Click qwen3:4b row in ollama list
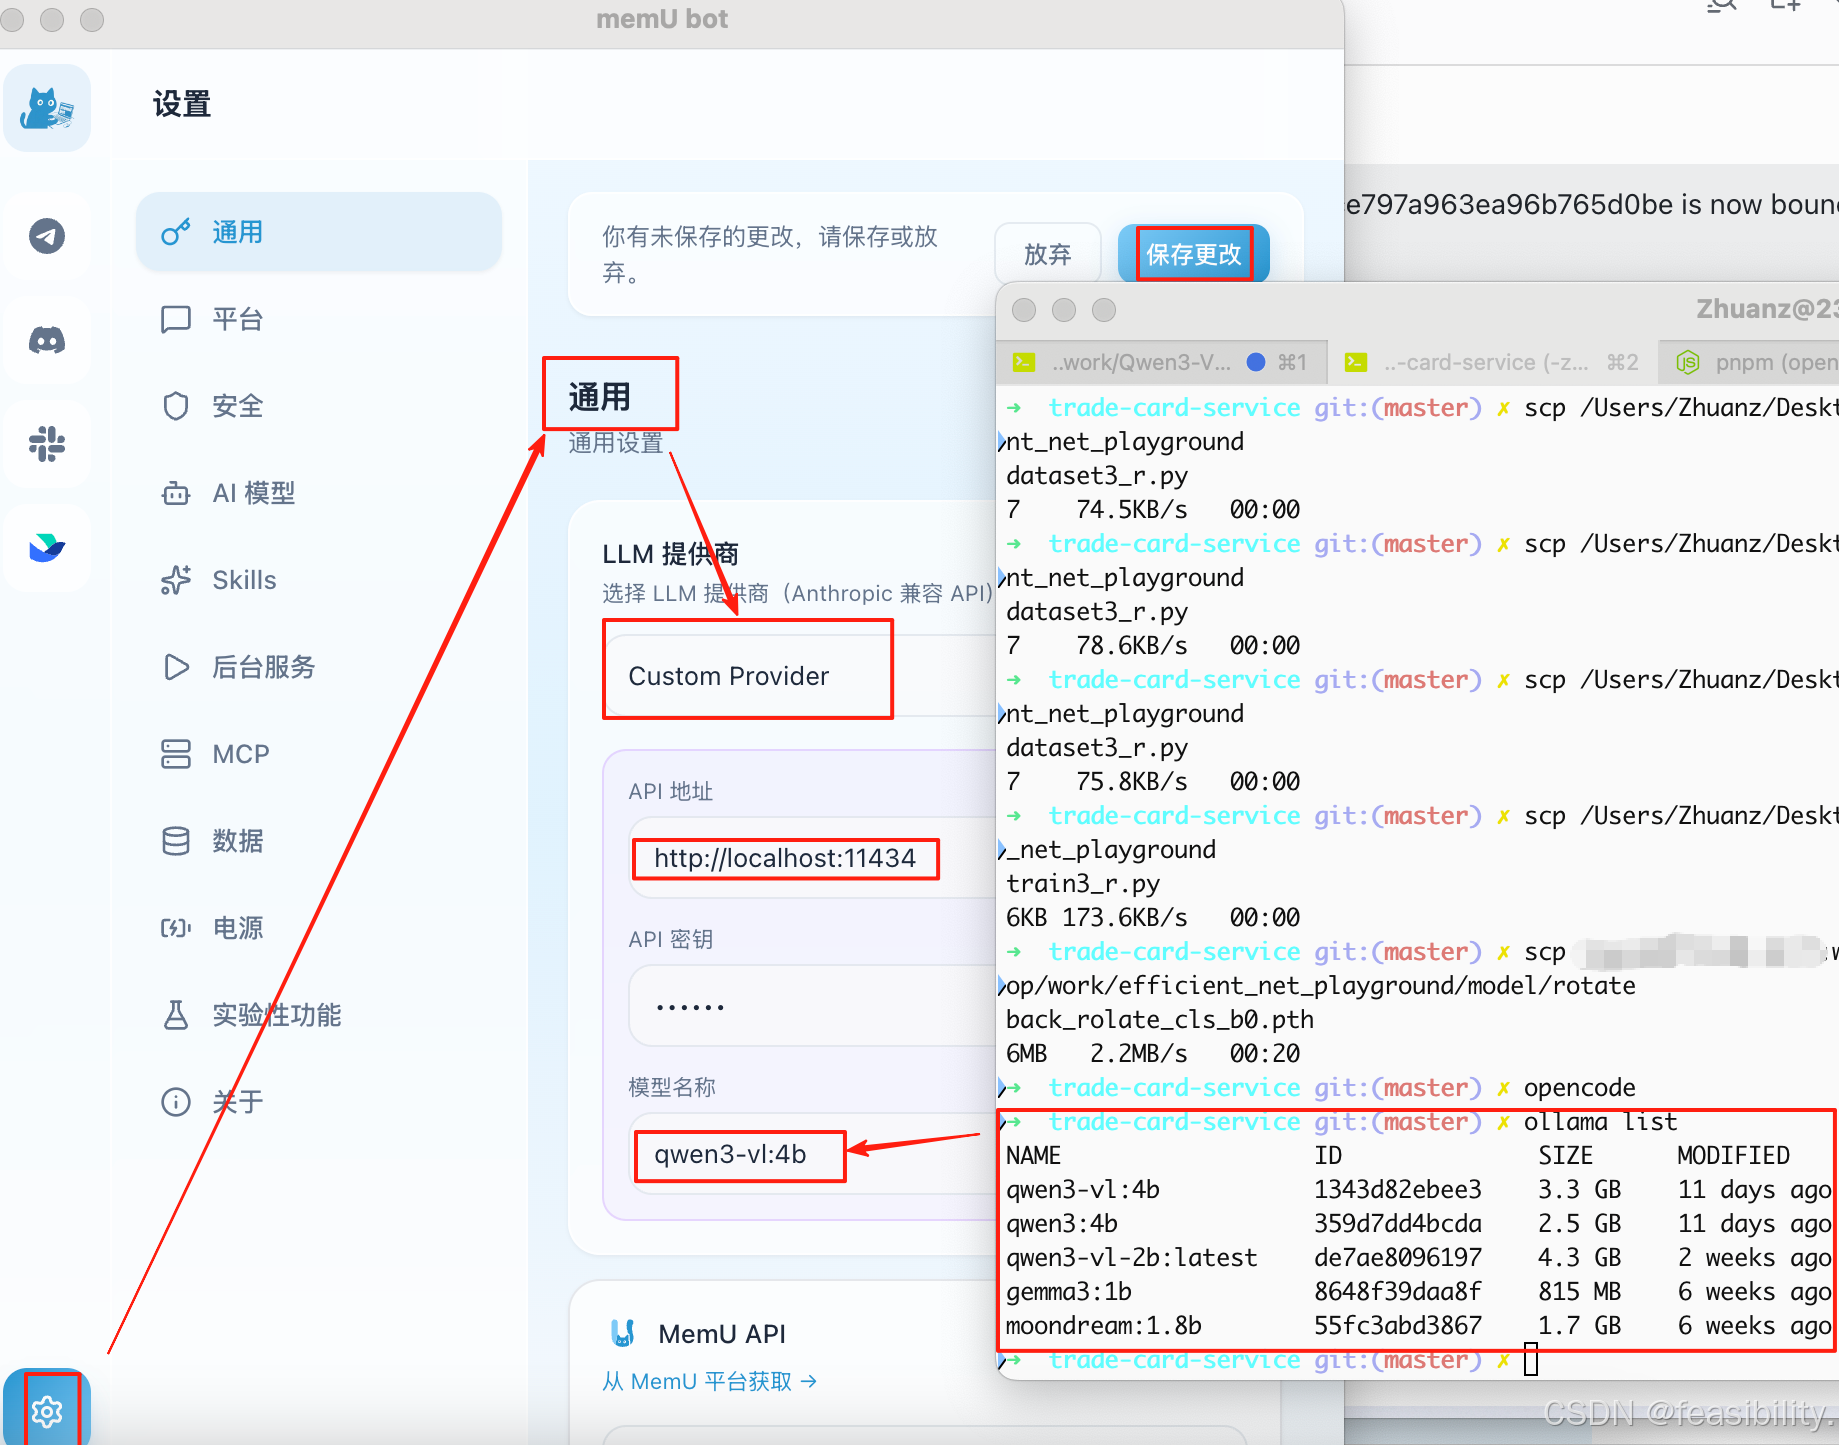 (1418, 1224)
